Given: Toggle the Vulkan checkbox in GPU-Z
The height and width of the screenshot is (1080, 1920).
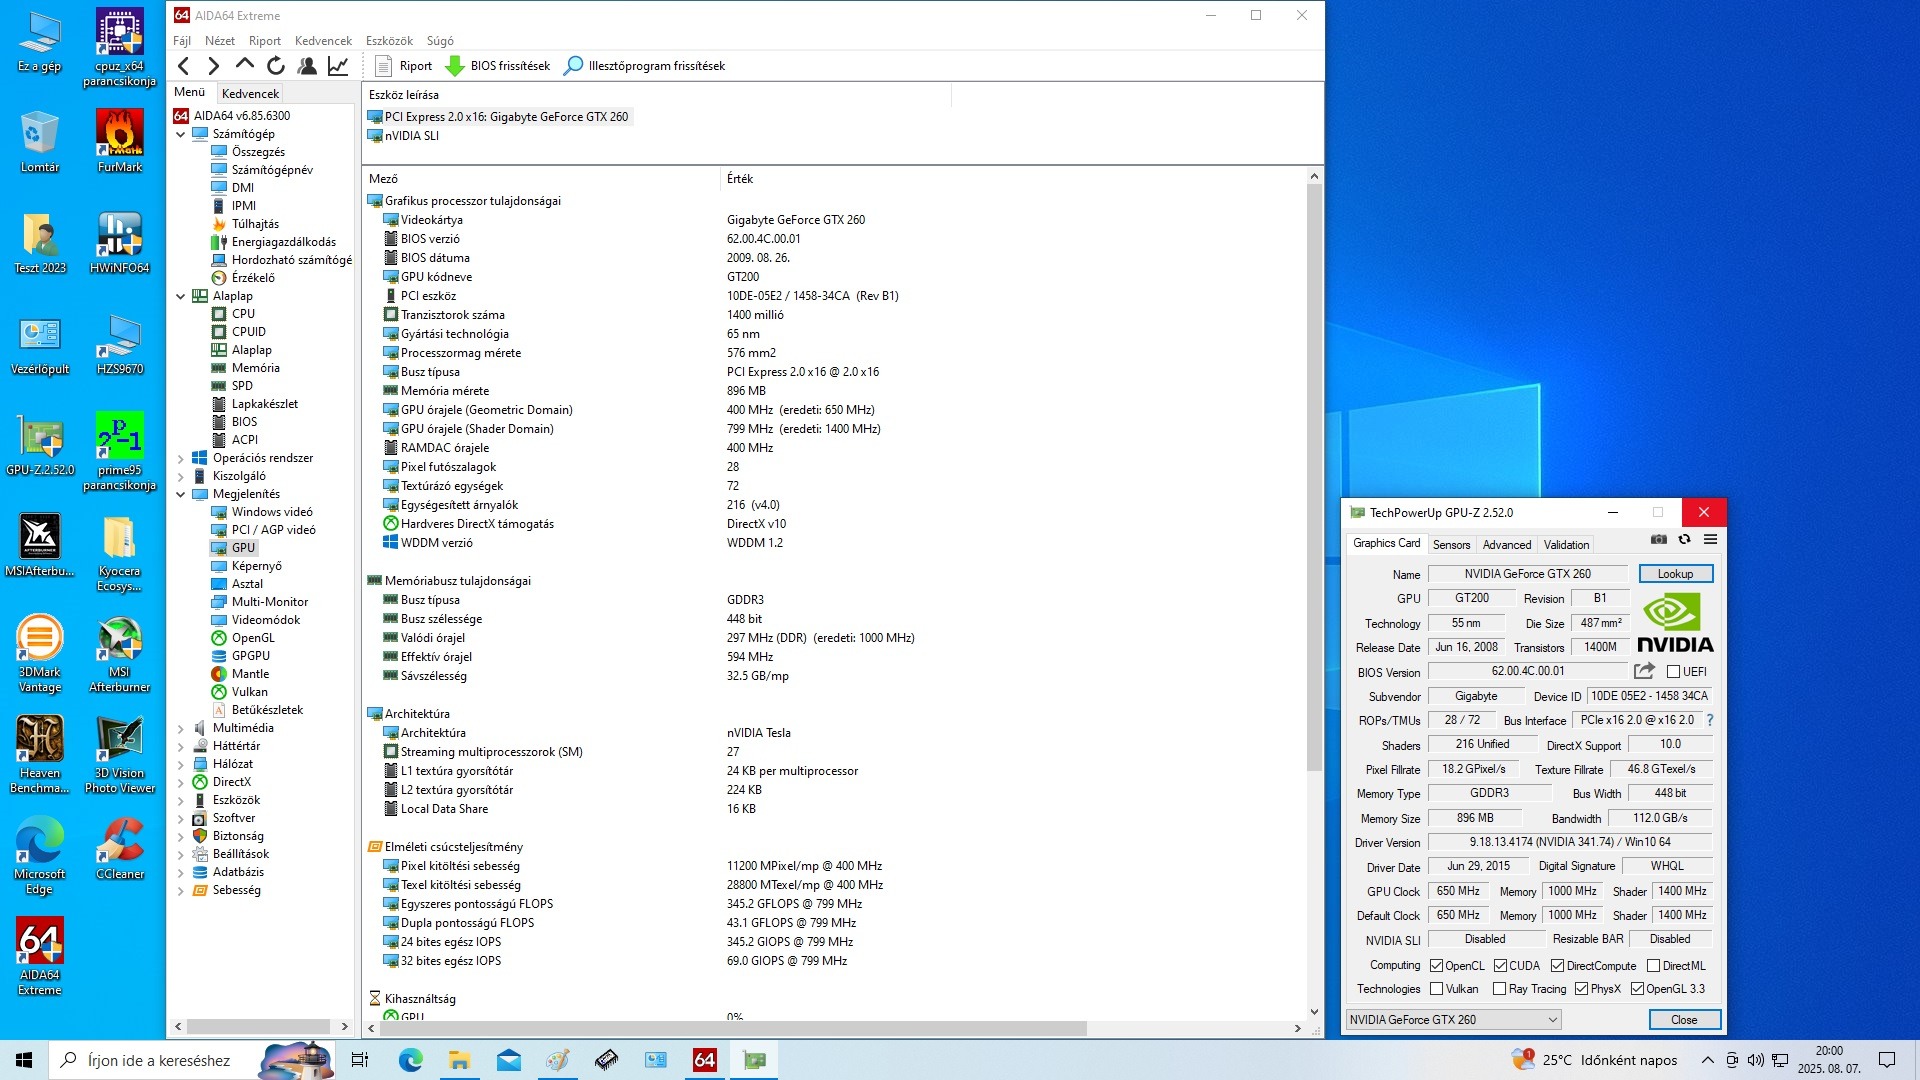Looking at the screenshot, I should [1437, 989].
